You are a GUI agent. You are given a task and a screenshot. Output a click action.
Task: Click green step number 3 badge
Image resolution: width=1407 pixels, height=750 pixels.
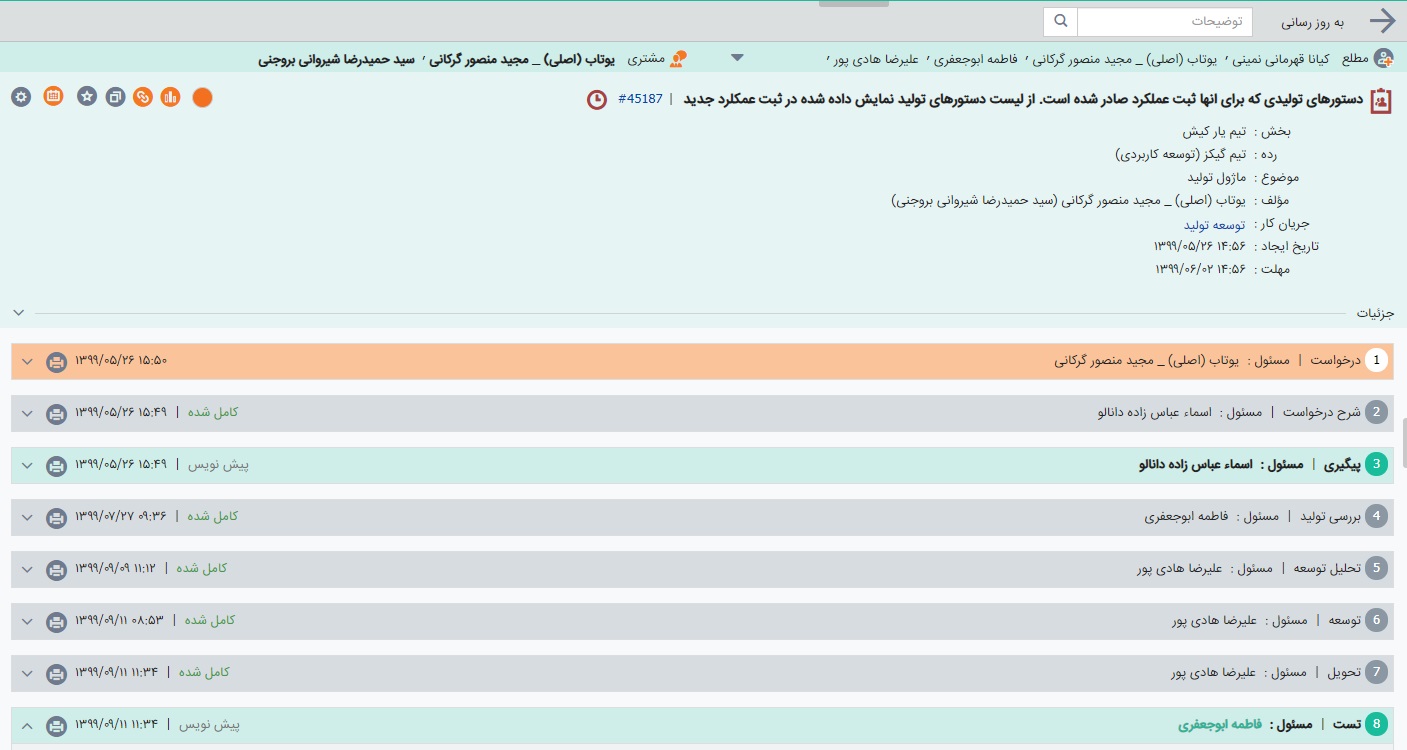click(1377, 465)
